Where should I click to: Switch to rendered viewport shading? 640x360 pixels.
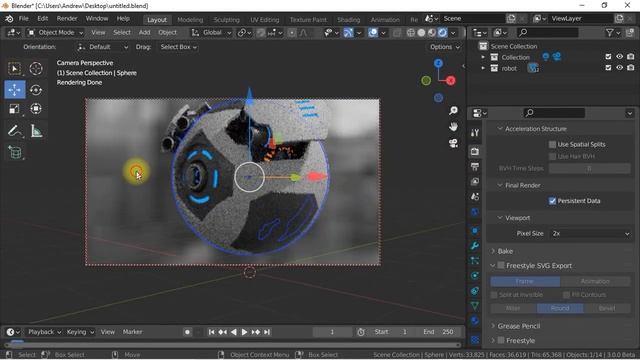(x=442, y=33)
